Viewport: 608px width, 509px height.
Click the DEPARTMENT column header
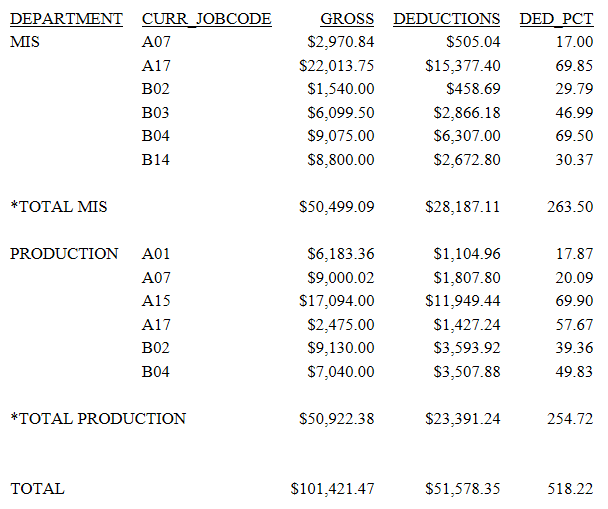(66, 19)
